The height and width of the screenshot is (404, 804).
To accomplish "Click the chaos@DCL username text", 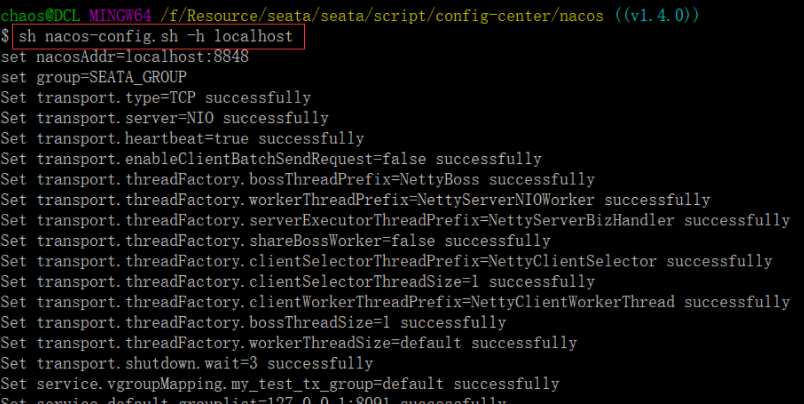I will click(41, 16).
